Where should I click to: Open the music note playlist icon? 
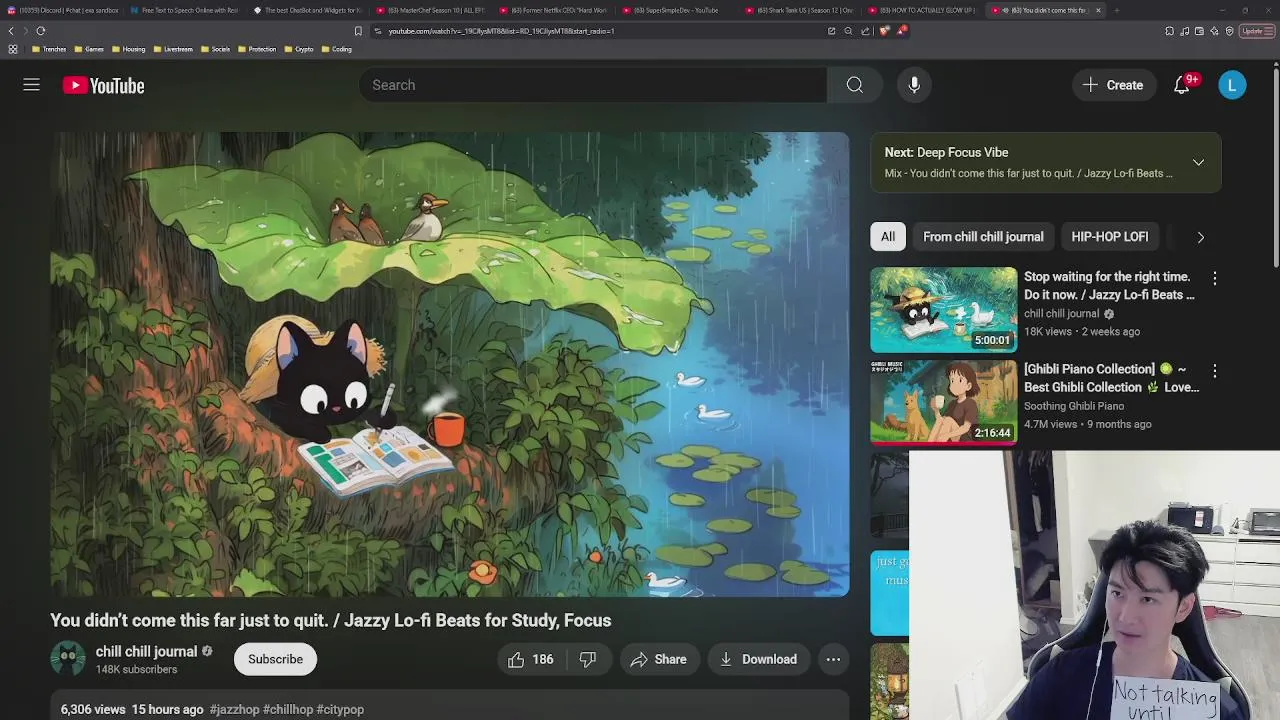pos(1184,31)
